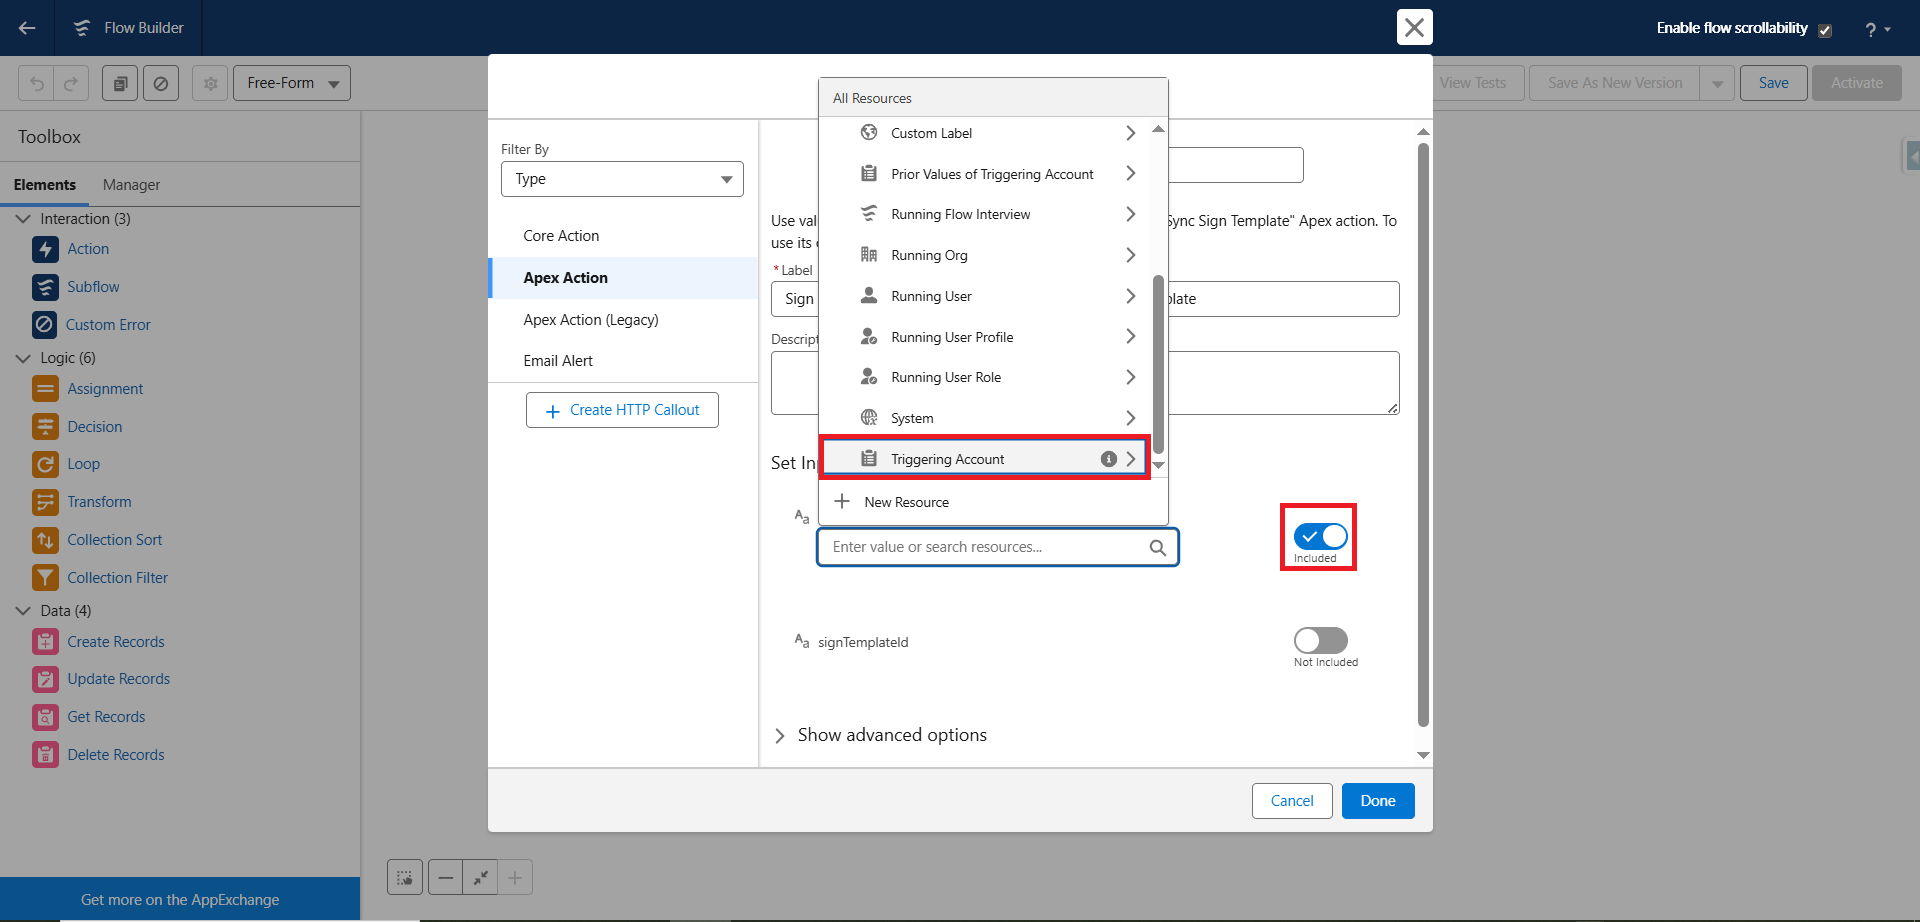Viewport: 1920px width, 922px height.
Task: Switch to the Manager tab
Action: click(x=131, y=185)
